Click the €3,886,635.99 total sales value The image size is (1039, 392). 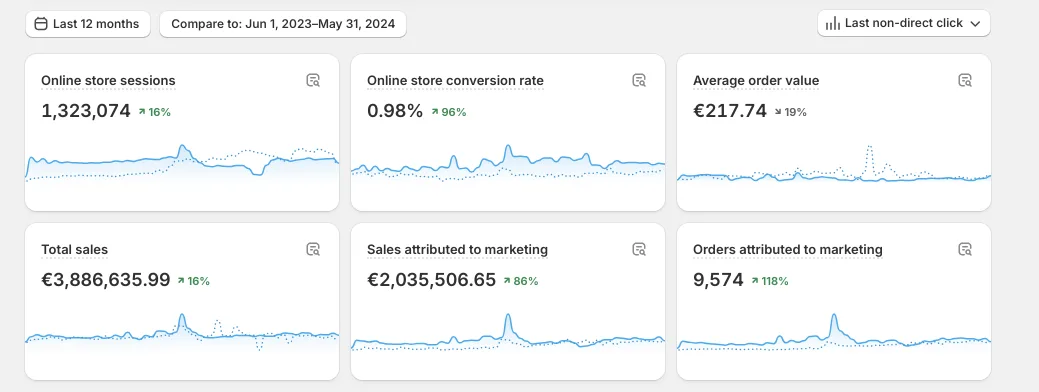(x=105, y=280)
